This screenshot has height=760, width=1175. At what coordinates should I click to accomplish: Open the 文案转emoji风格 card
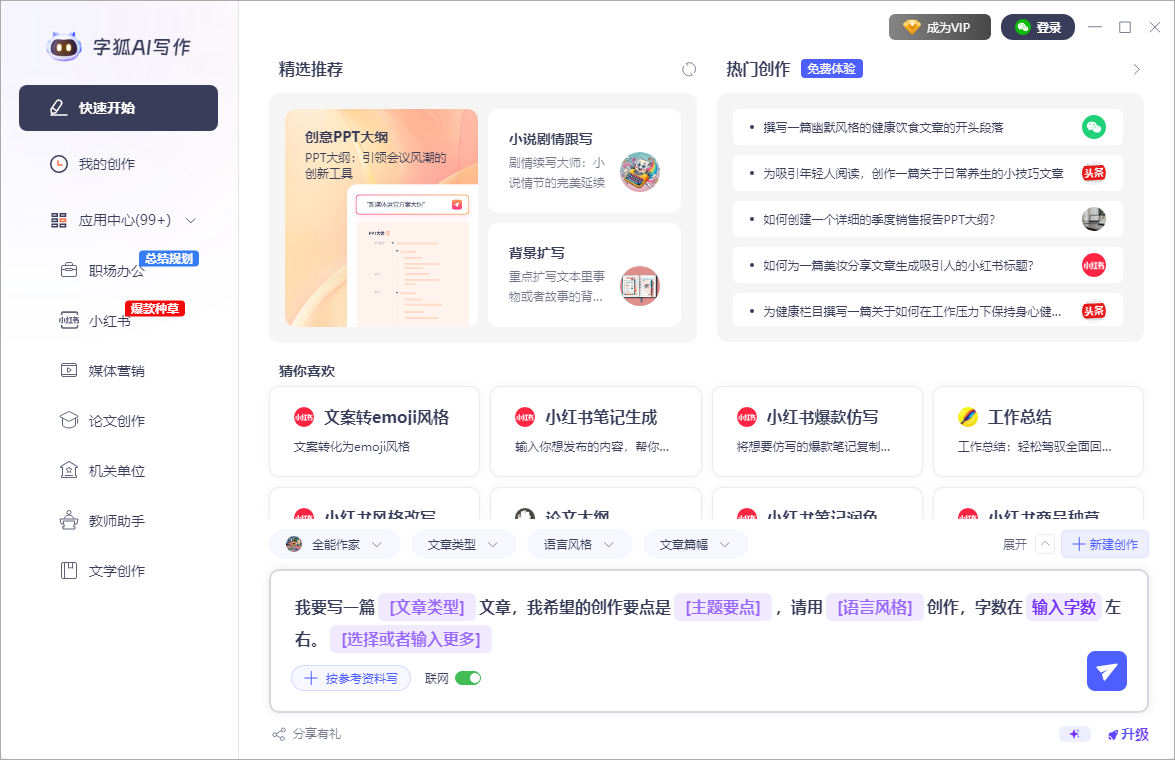375,431
